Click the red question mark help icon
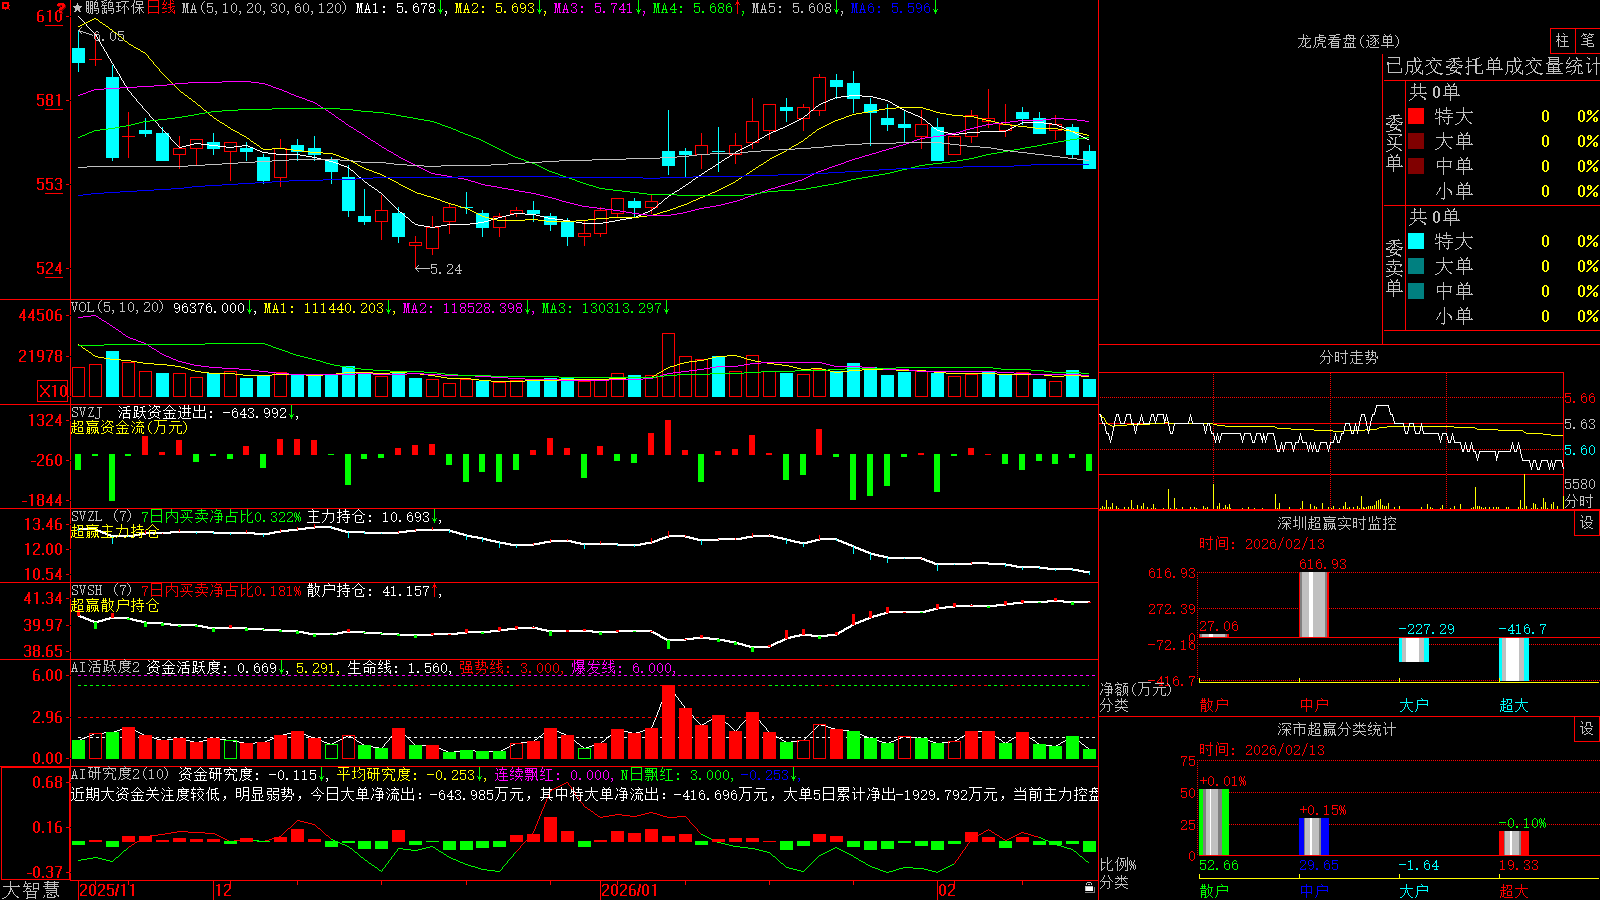The image size is (1600, 900). coord(63,8)
